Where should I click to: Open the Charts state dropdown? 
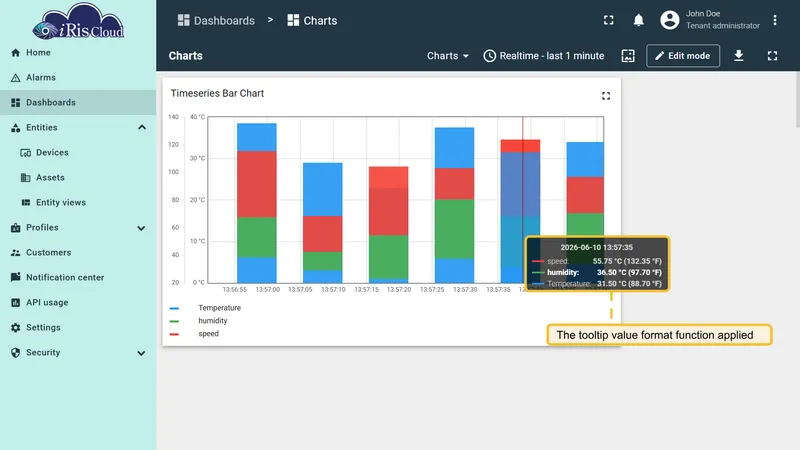(447, 56)
